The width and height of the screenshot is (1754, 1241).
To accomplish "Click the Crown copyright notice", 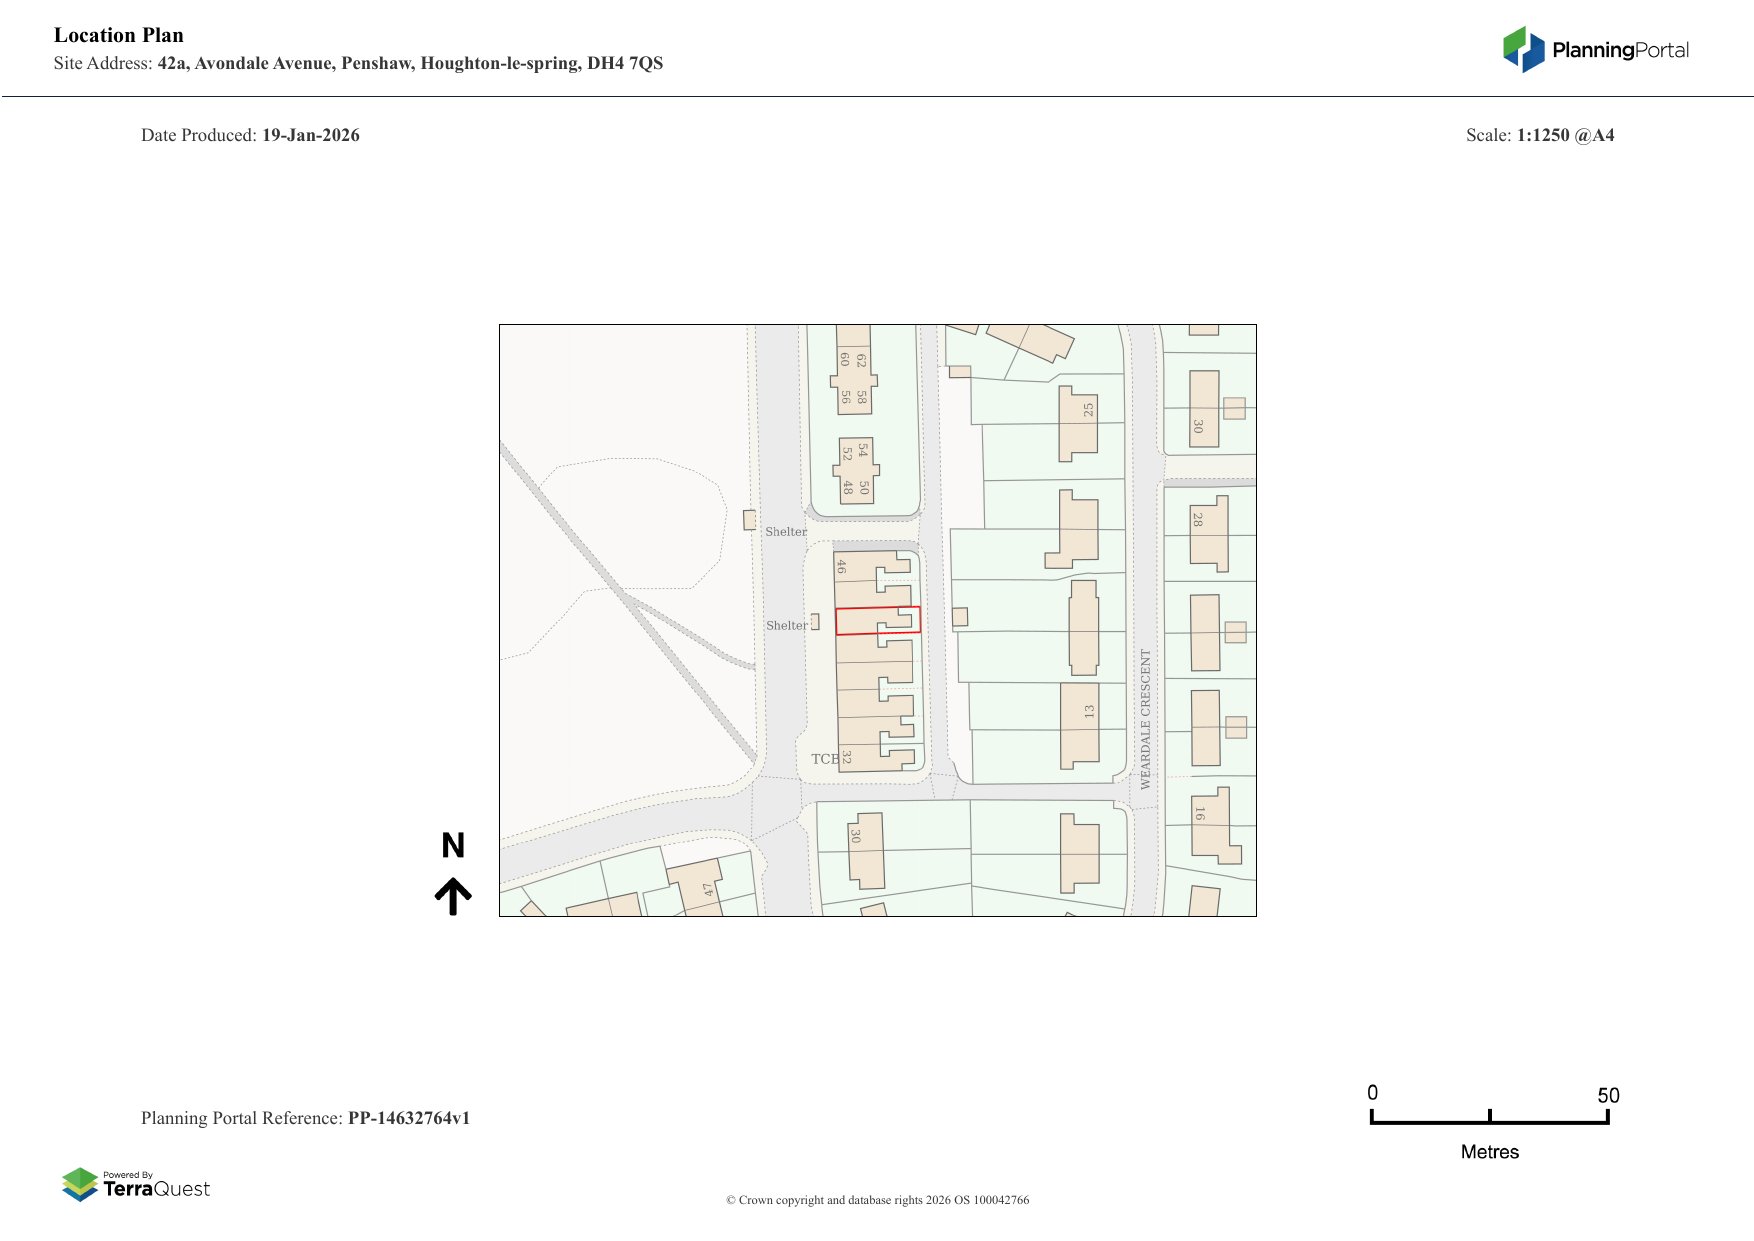I will (x=877, y=1200).
